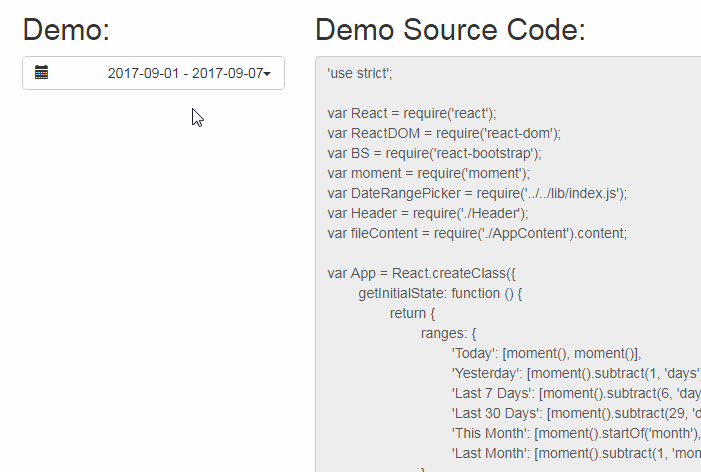Click the 'Yesterday' range code line
Viewport: 701px width, 472px height.
click(x=576, y=373)
